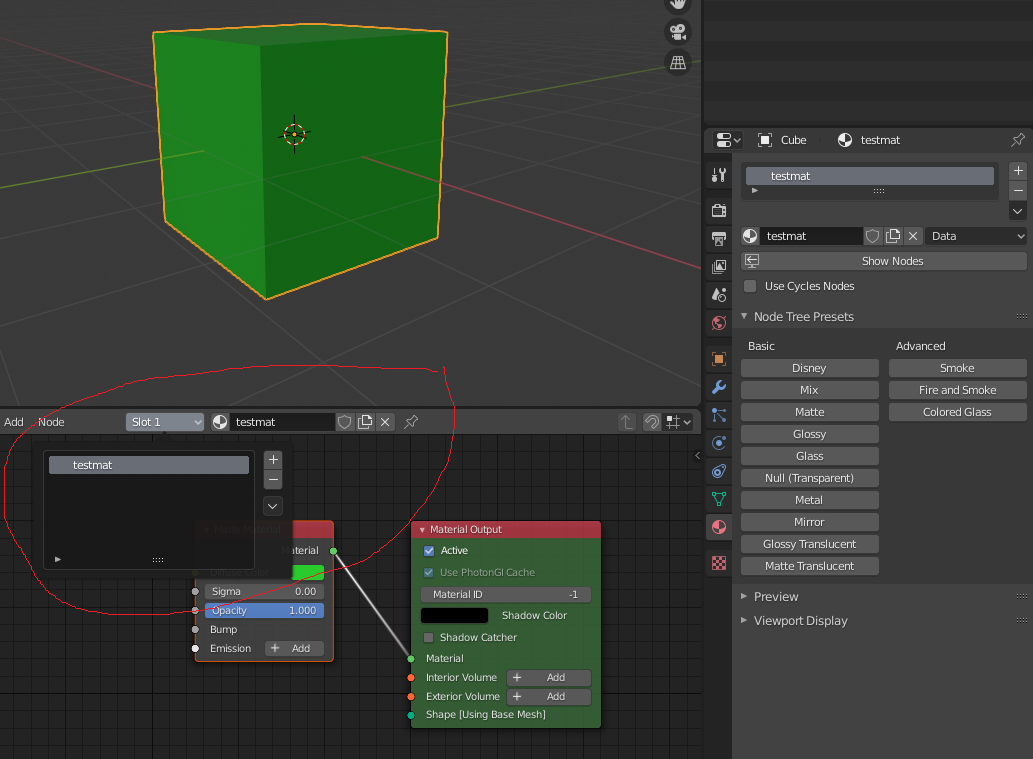
Task: Enable the Use Cycles Nodes checkbox
Action: click(x=750, y=286)
